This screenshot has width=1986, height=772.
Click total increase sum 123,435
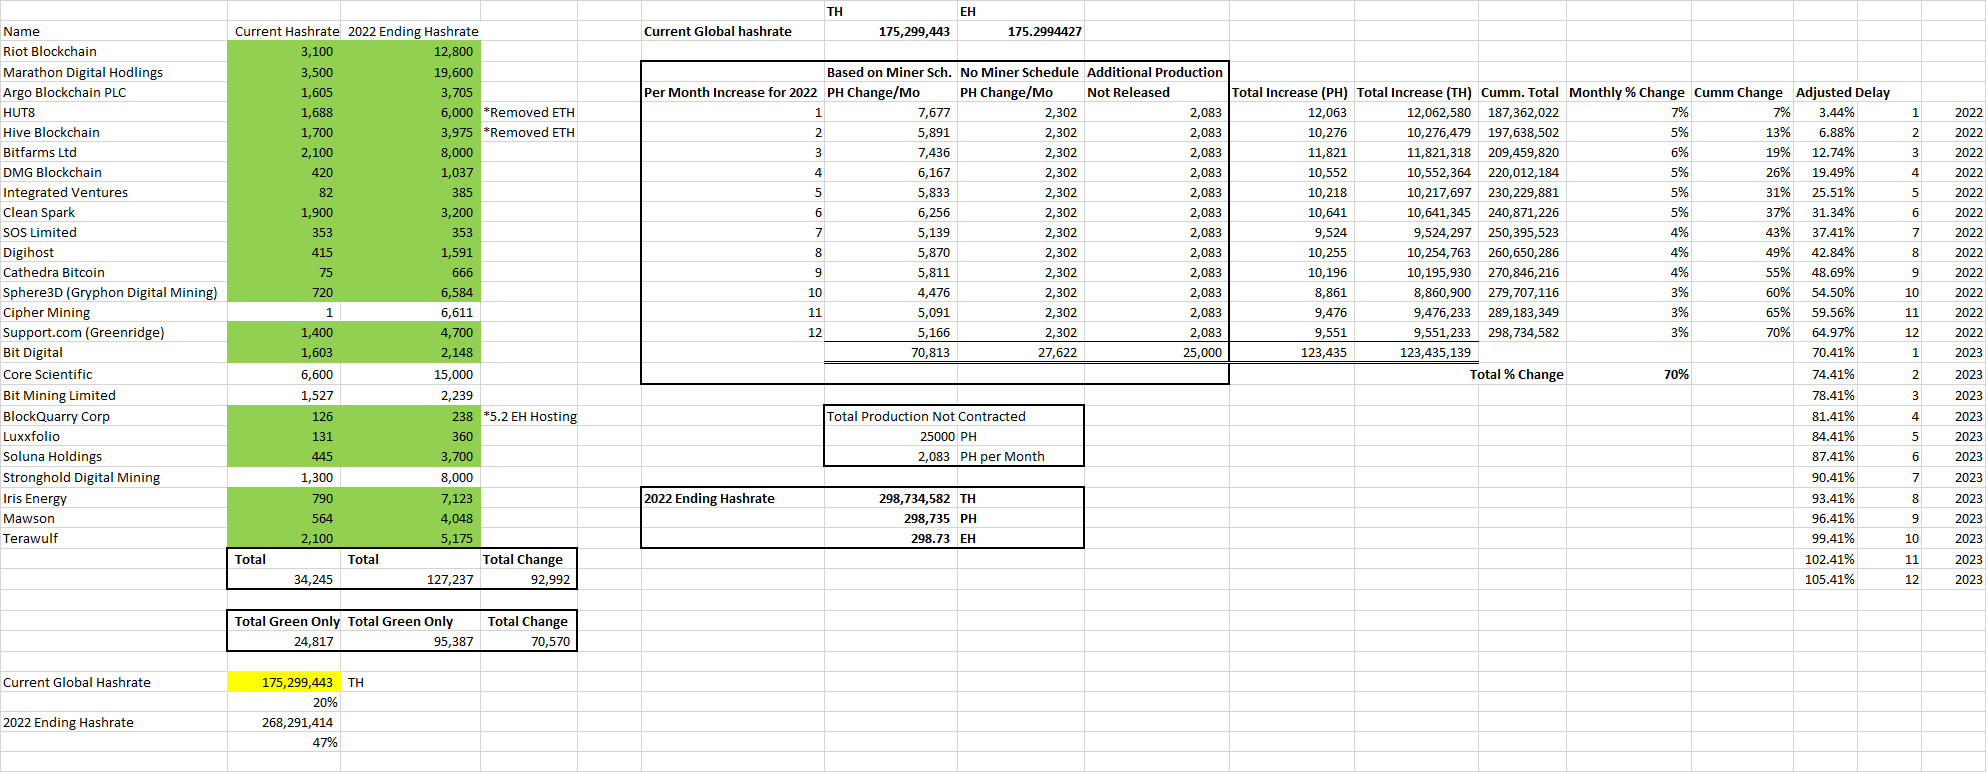coord(1323,352)
